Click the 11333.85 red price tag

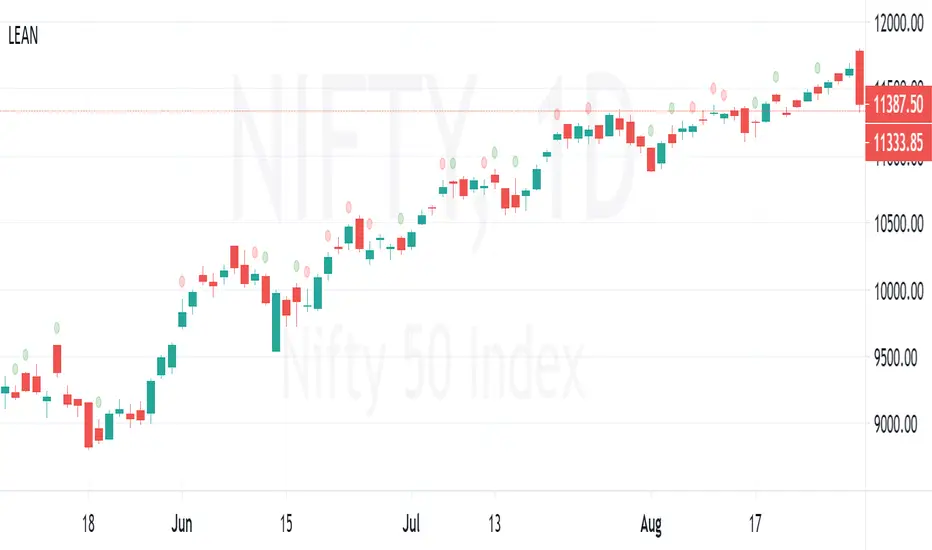(x=897, y=142)
